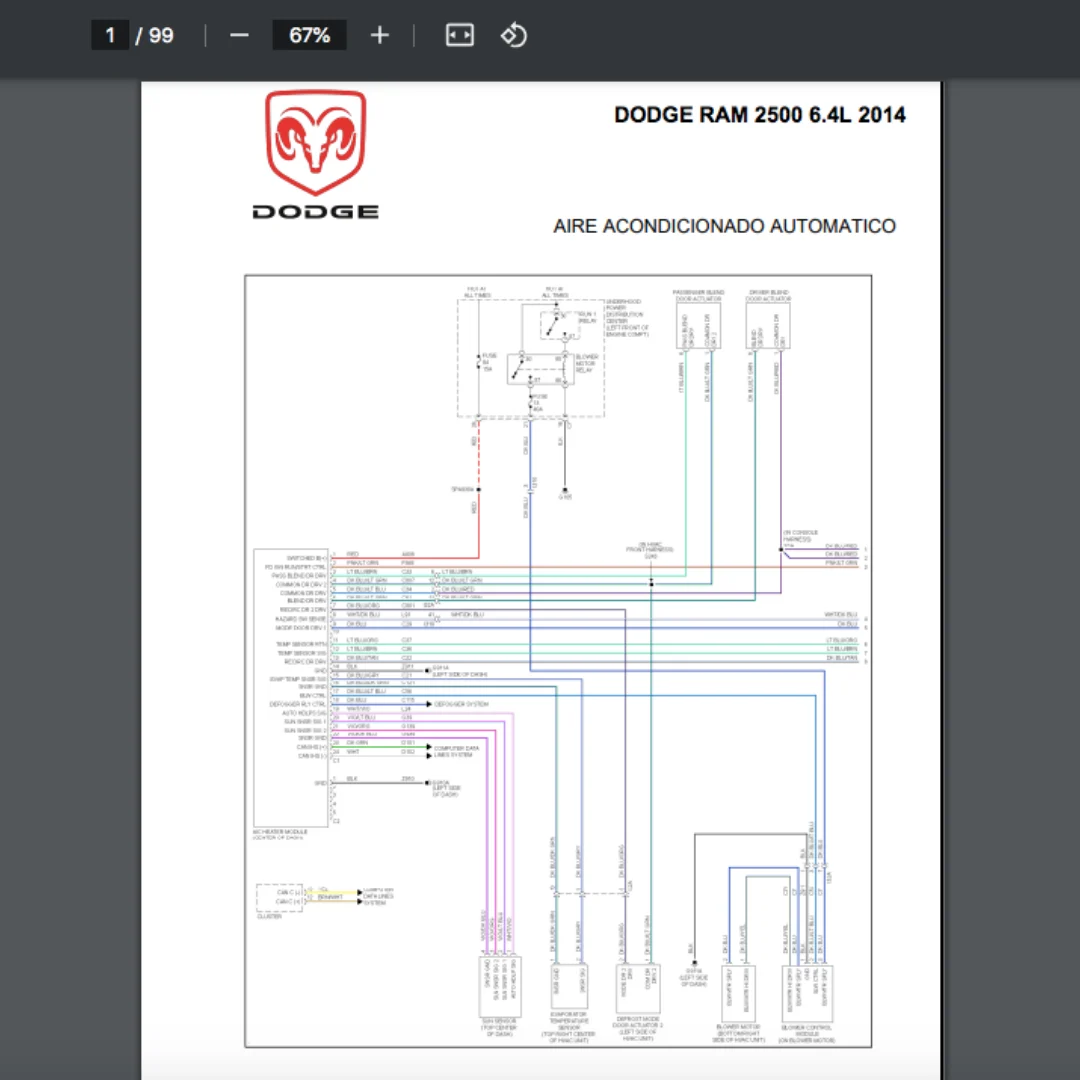Select the DODGE RAM 2500 6.4L 2014 heading
The width and height of the screenshot is (1080, 1080).
click(760, 114)
